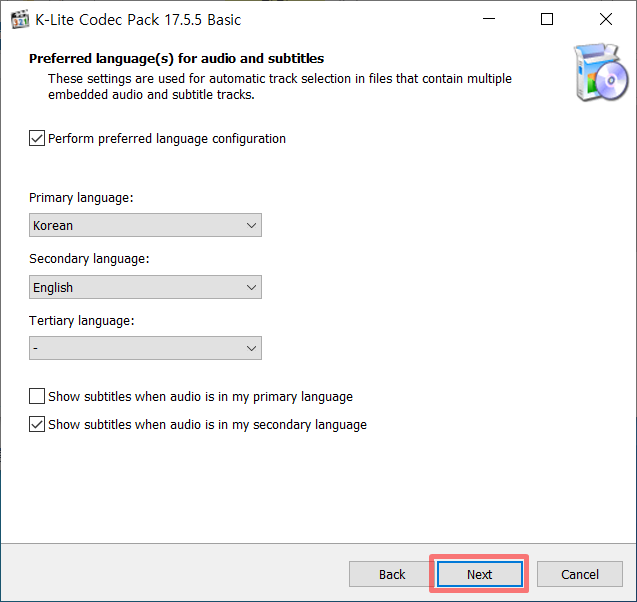The width and height of the screenshot is (637, 602).
Task: Open the Secondary language dropdown showing English
Action: pos(145,287)
